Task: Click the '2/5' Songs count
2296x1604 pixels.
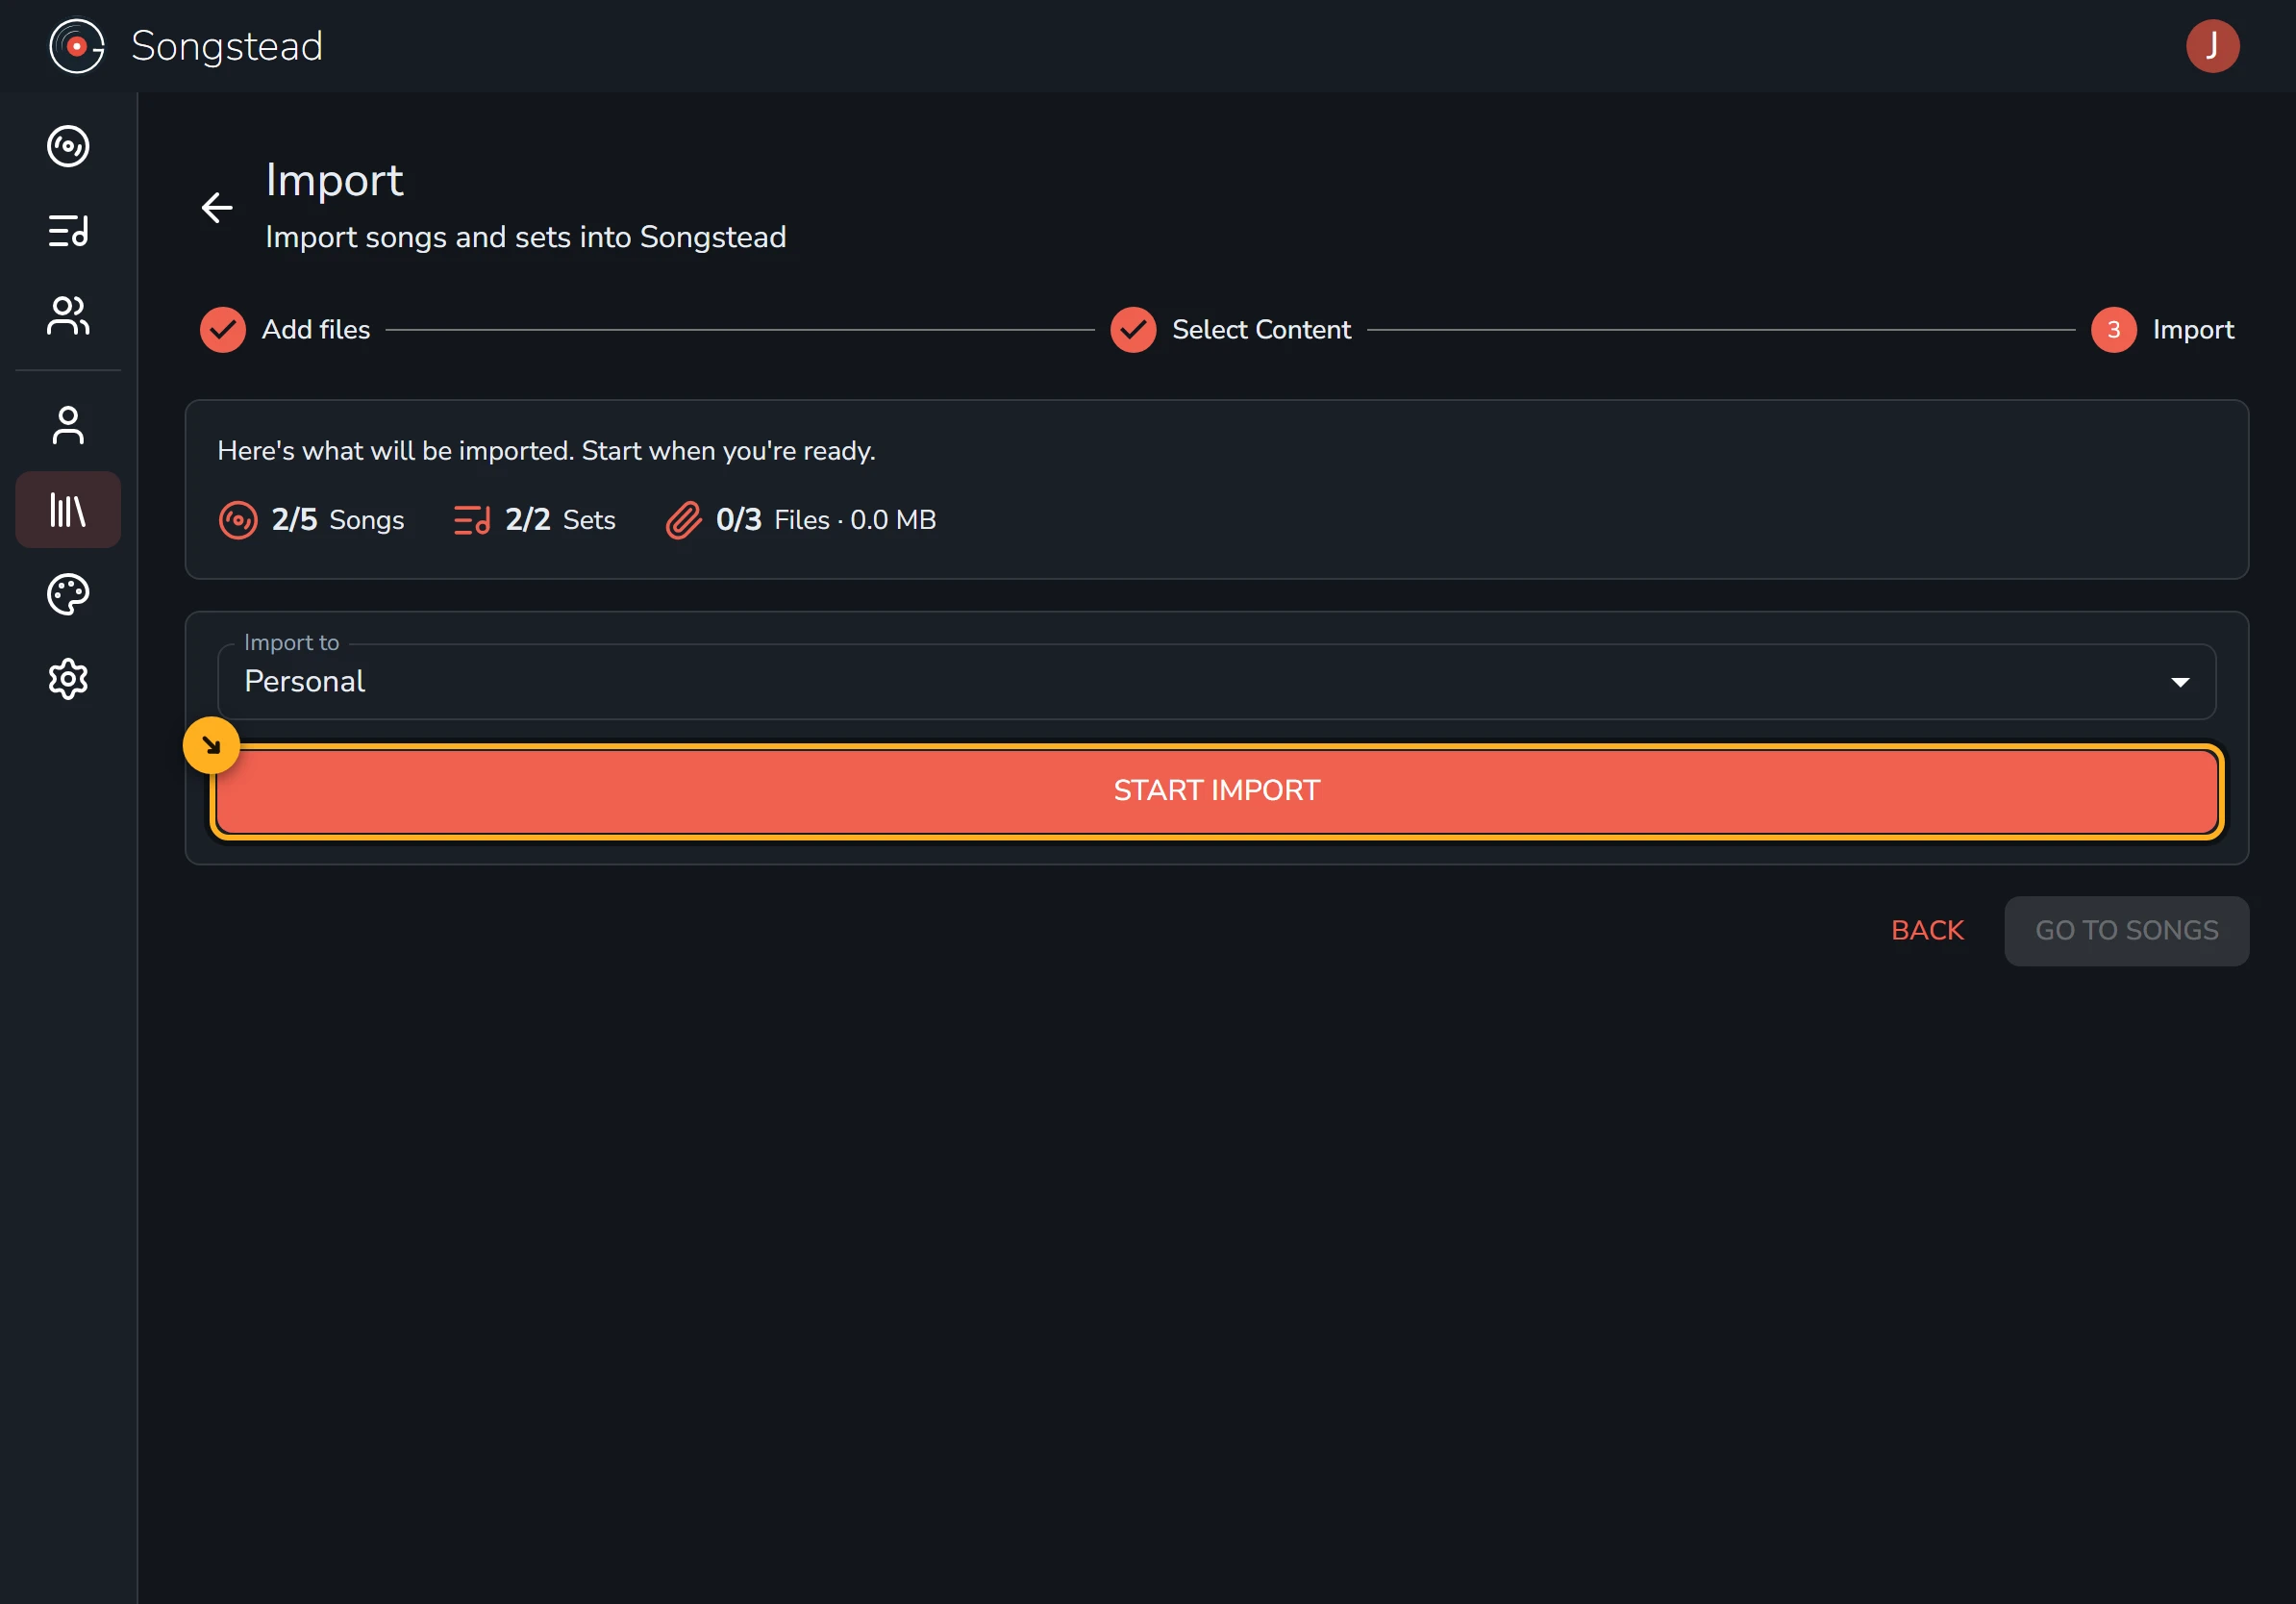Action: tap(294, 520)
